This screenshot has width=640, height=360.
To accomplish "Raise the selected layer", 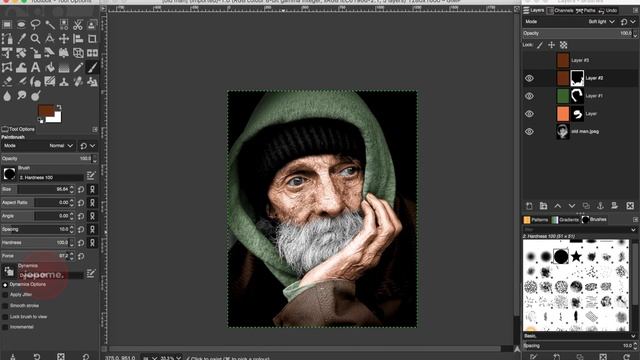I will [558, 206].
